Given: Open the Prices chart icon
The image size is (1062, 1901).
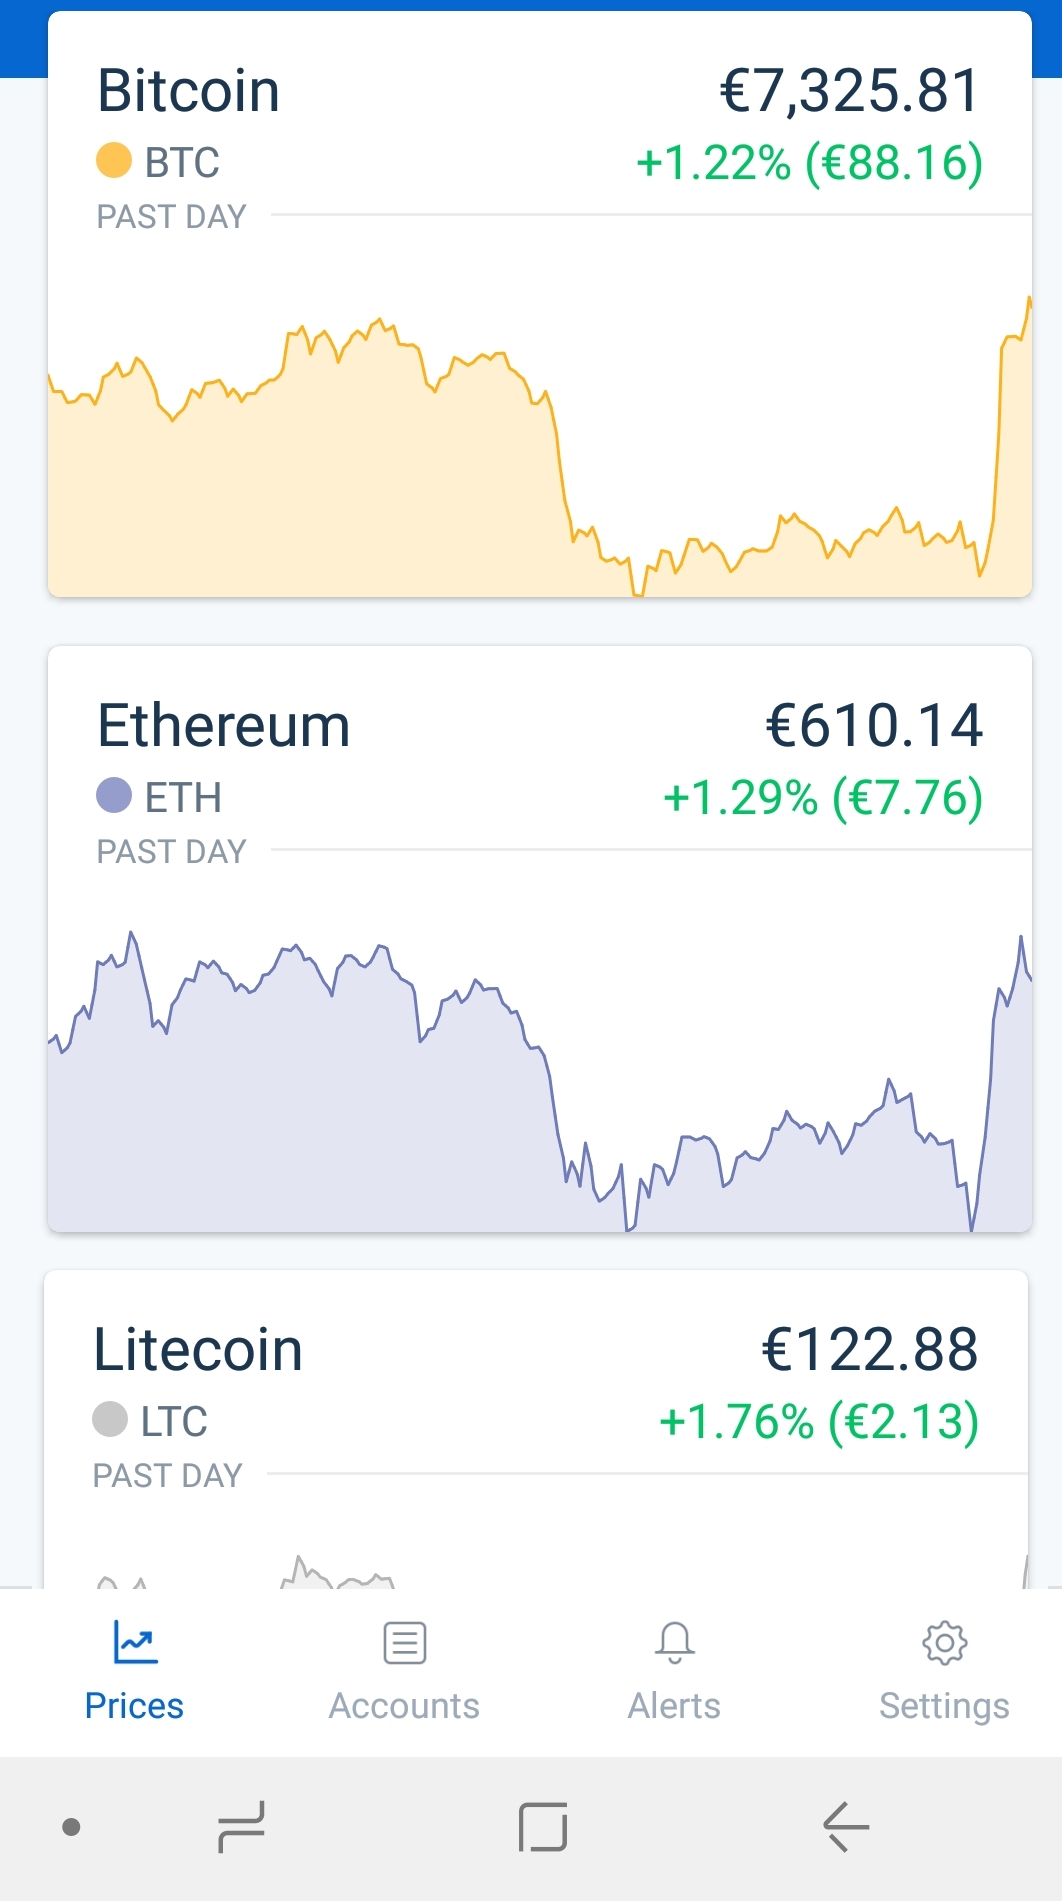Looking at the screenshot, I should coord(135,1642).
